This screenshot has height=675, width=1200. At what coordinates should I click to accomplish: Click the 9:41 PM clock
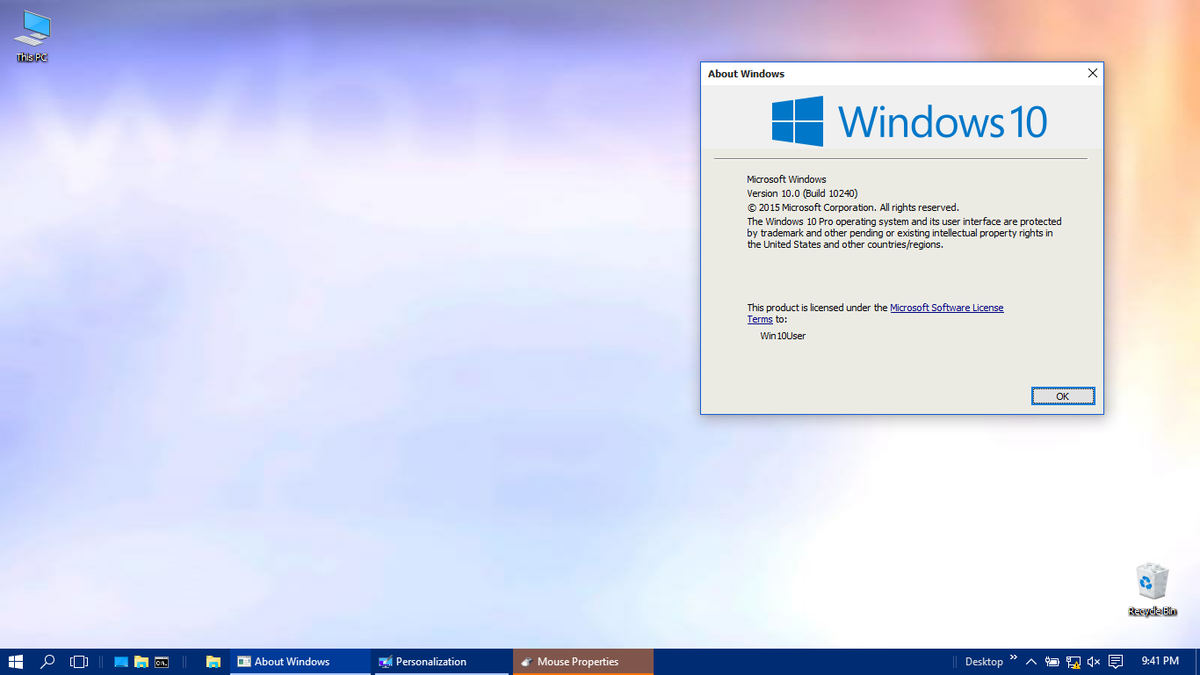1160,662
